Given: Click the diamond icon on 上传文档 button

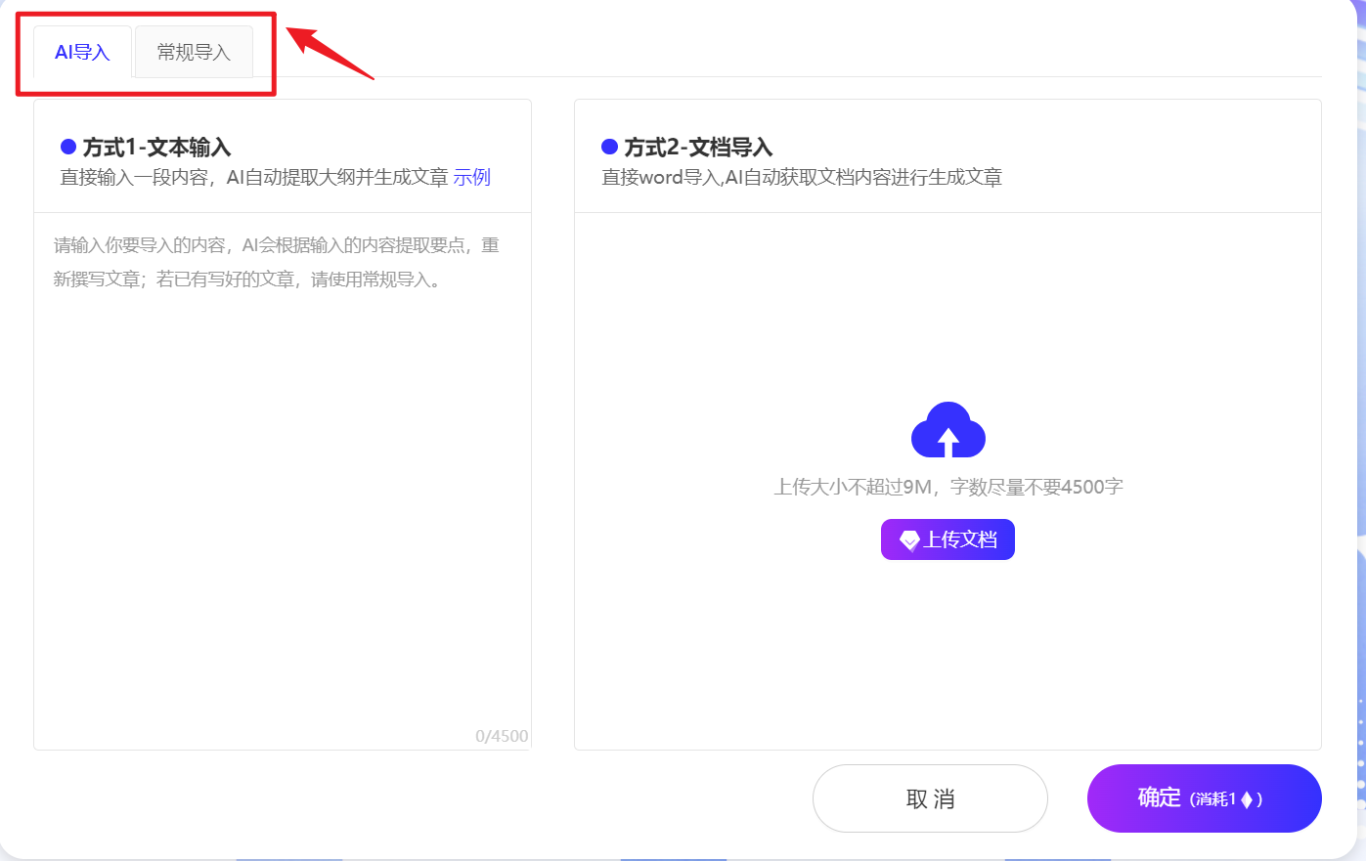Looking at the screenshot, I should (x=909, y=540).
